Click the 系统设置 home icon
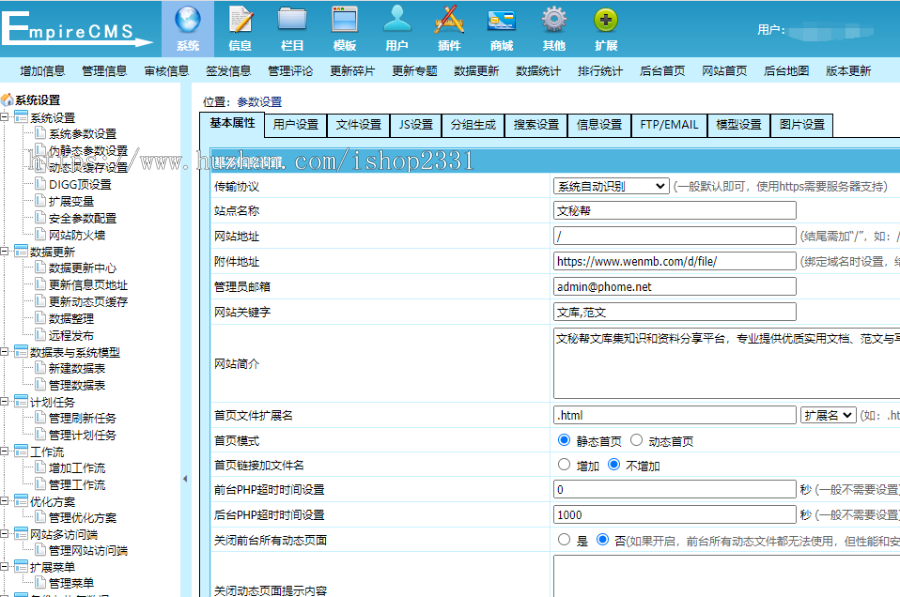Viewport: 900px width, 597px height. pos(7,100)
